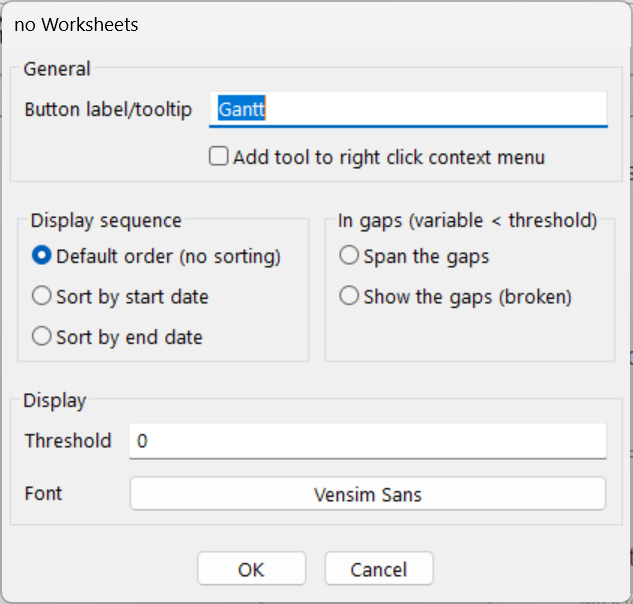
Task: Pick Show the gaps (broken) option
Action: [349, 296]
